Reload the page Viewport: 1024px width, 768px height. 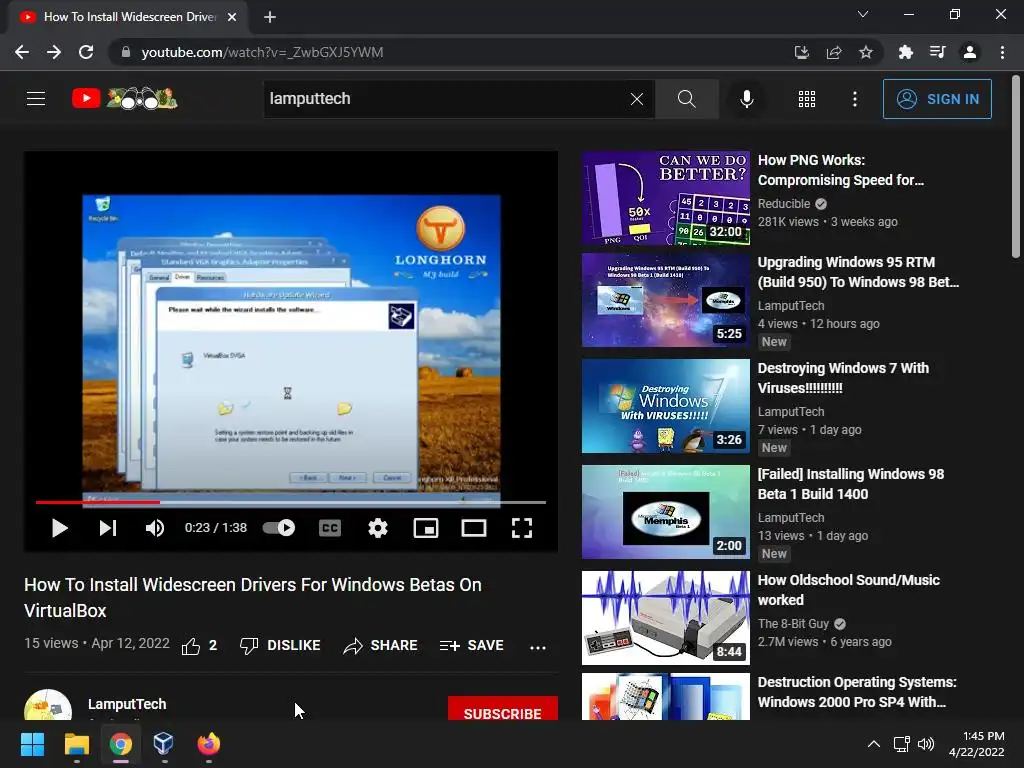(86, 52)
